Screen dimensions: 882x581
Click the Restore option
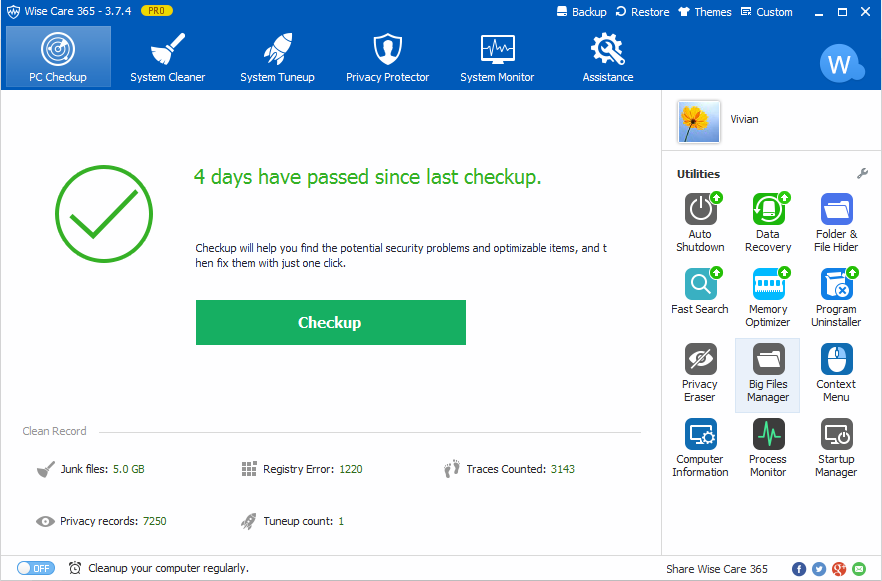(x=643, y=12)
